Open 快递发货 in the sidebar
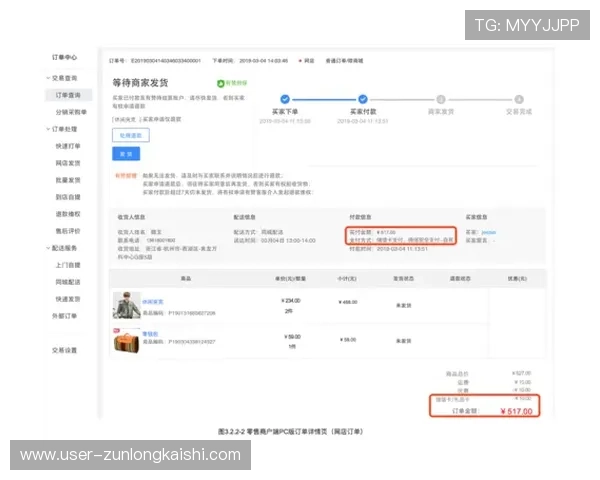Viewport: 600px width, 480px height. [x=68, y=299]
